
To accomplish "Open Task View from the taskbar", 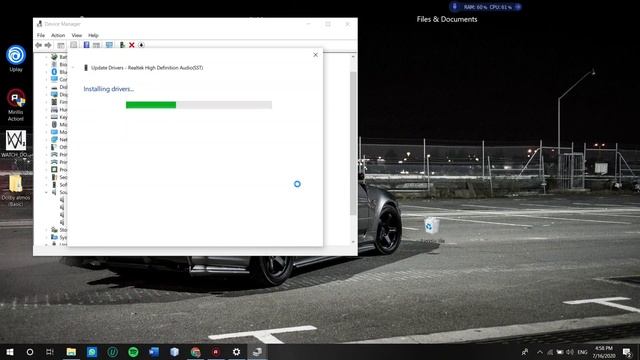I will point(50,352).
